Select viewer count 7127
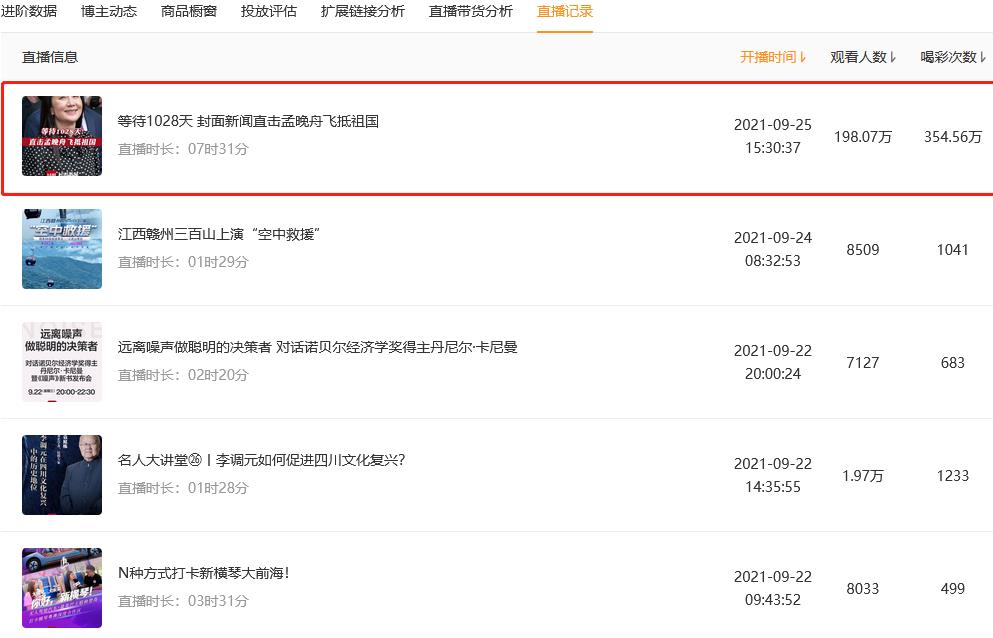The width and height of the screenshot is (993, 638). tap(863, 362)
